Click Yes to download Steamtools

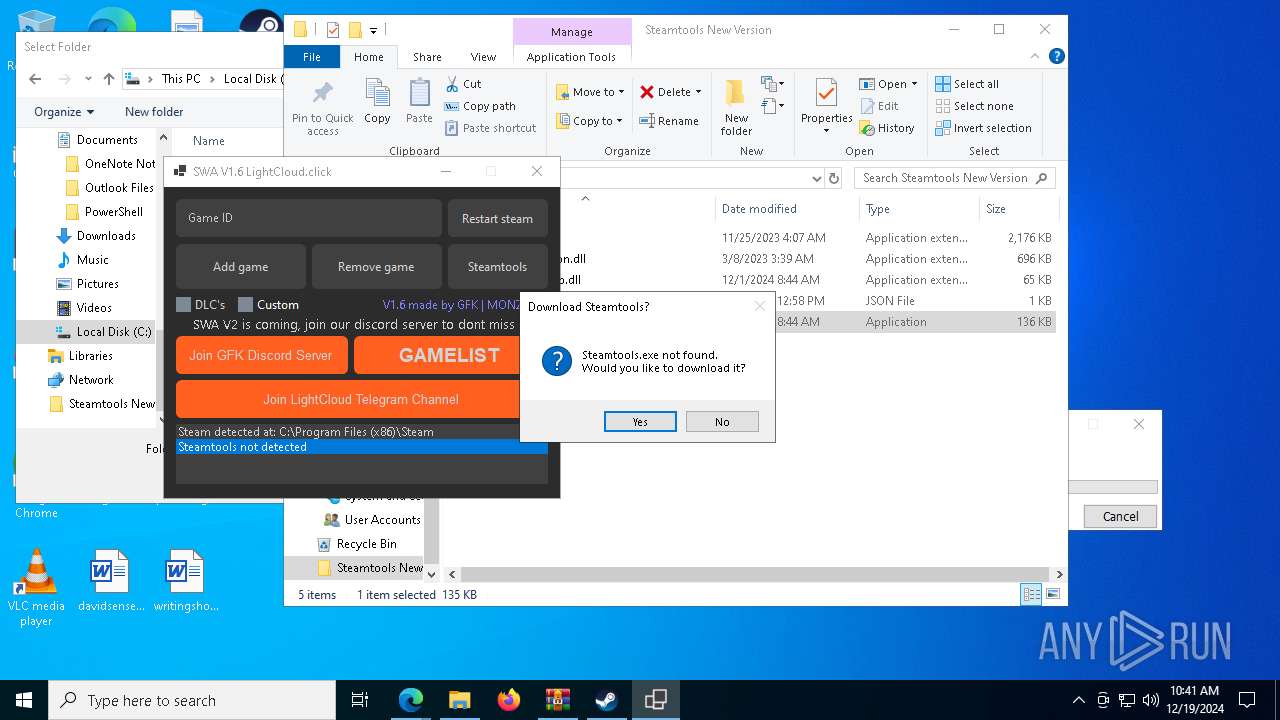640,422
